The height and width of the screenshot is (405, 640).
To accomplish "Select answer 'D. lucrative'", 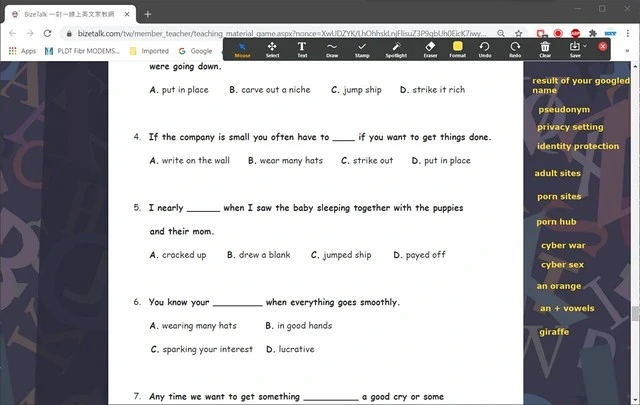I will coord(290,349).
